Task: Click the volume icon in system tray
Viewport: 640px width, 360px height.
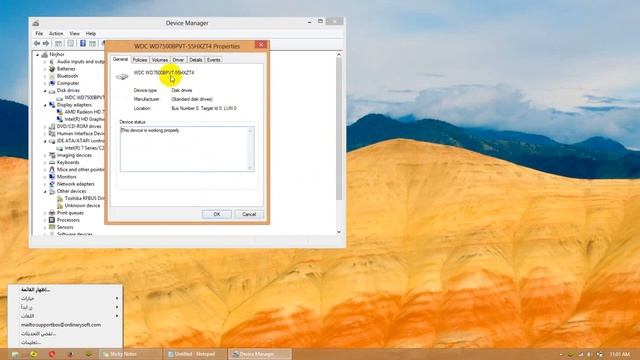Action: 589,354
